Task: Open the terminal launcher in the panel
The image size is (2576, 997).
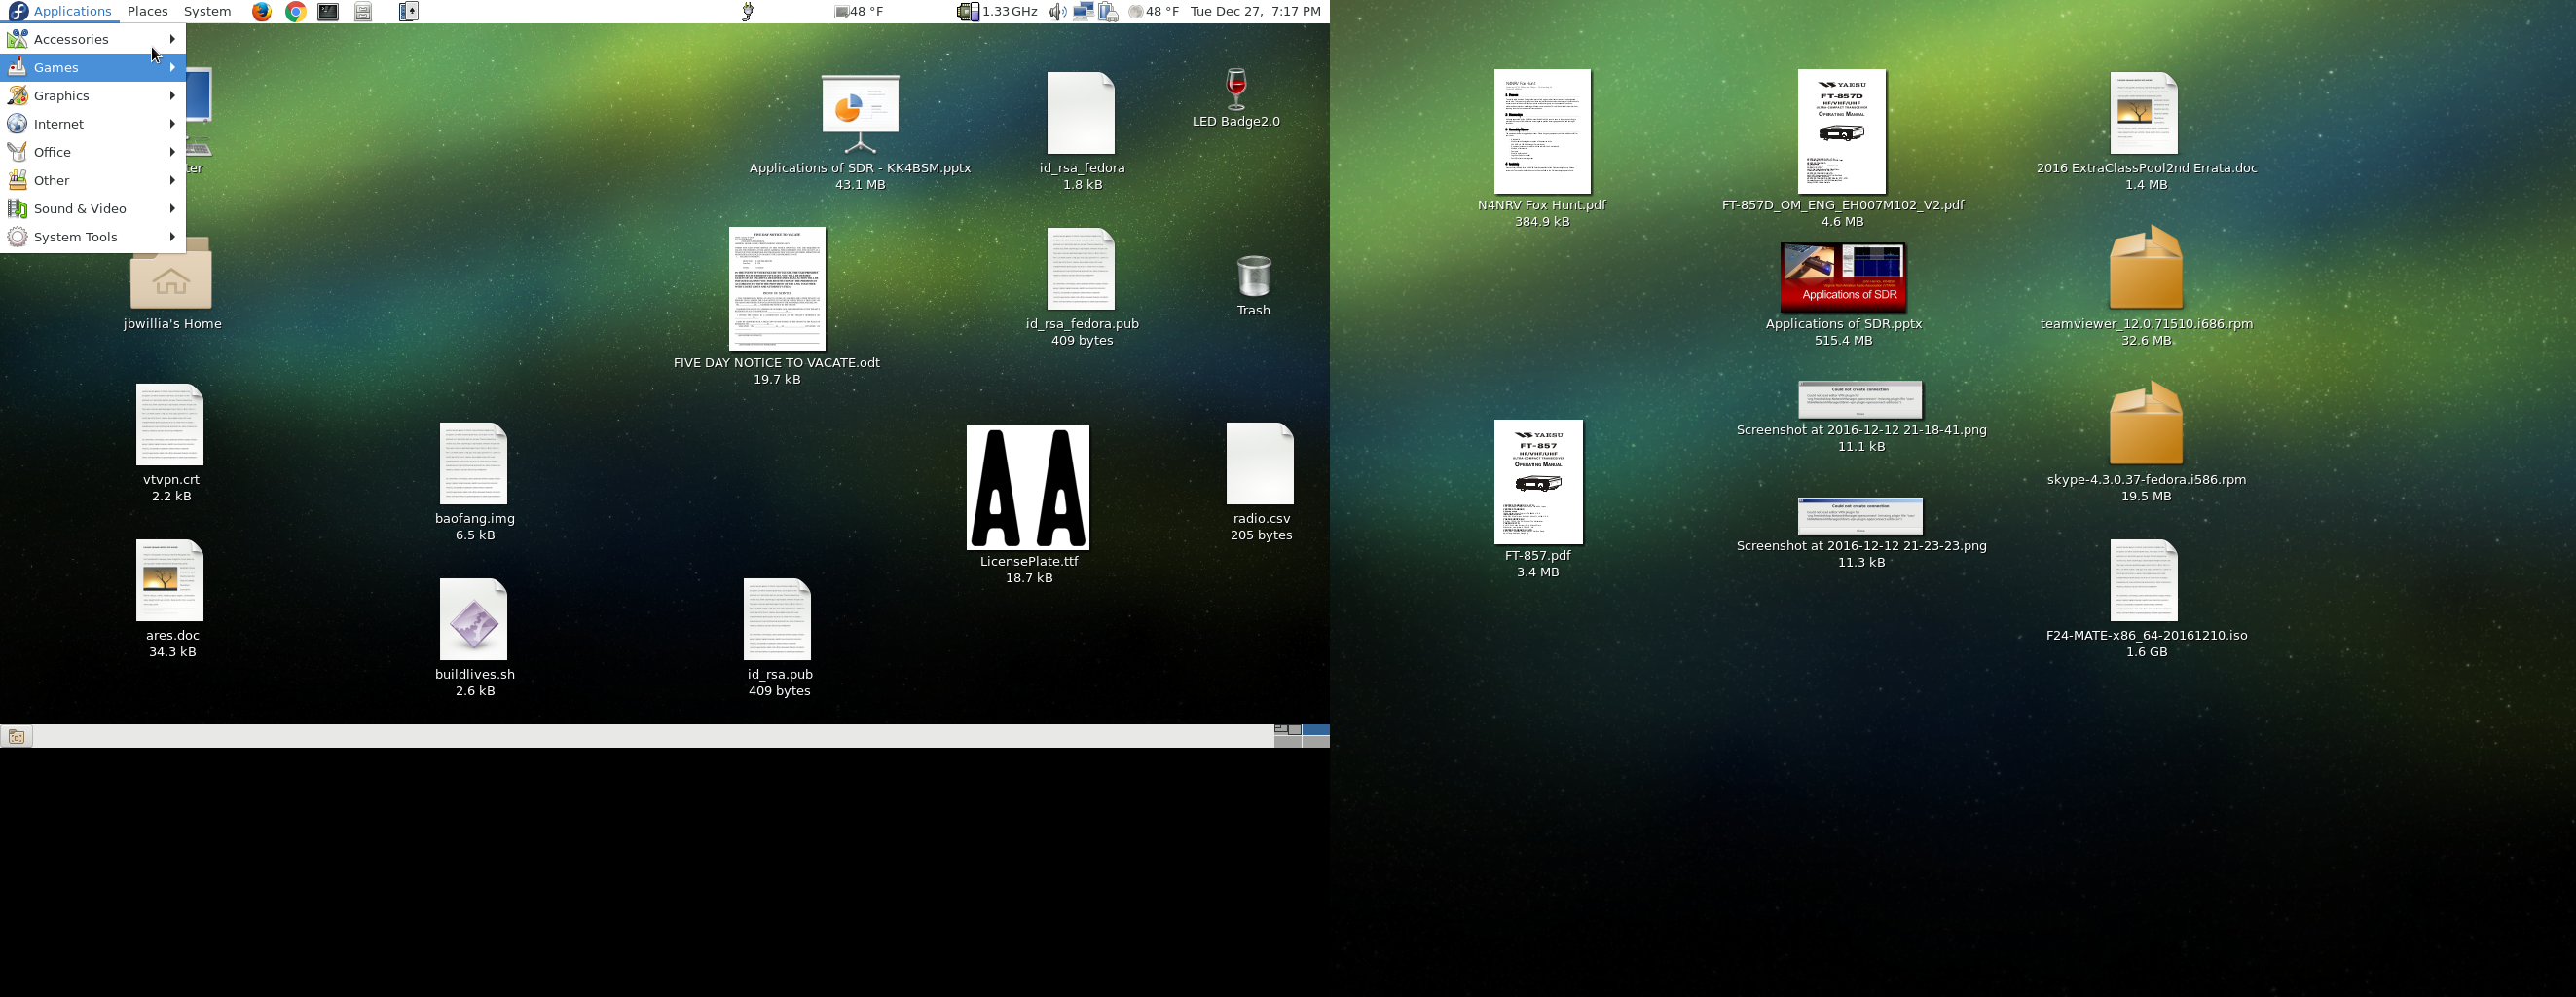Action: pyautogui.click(x=328, y=12)
